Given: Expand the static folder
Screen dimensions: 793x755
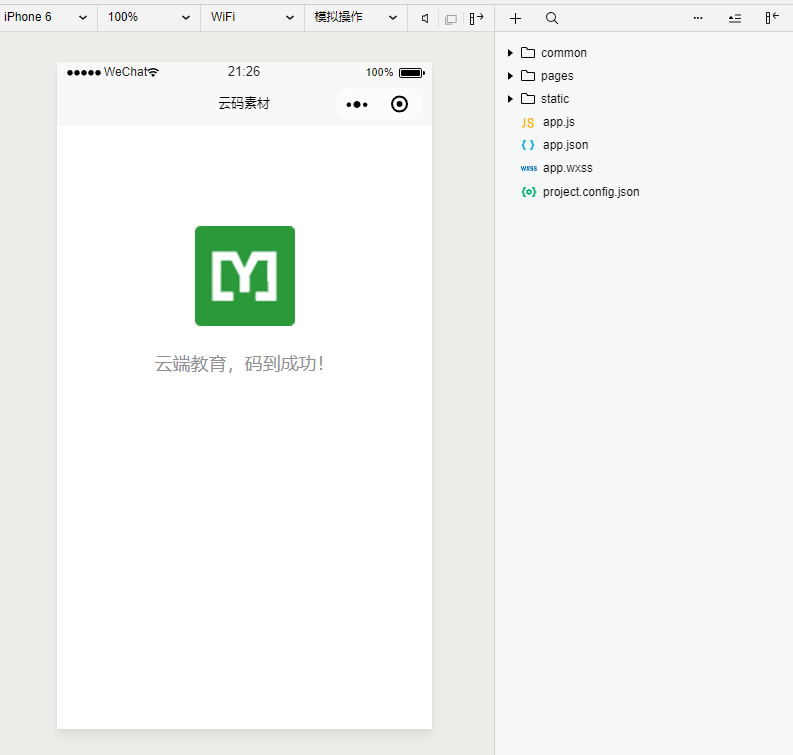Looking at the screenshot, I should click(x=554, y=99).
